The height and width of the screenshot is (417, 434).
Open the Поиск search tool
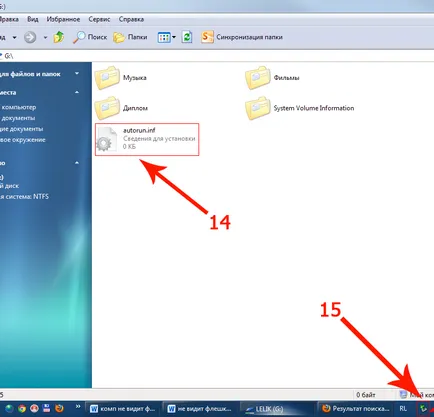click(x=90, y=37)
